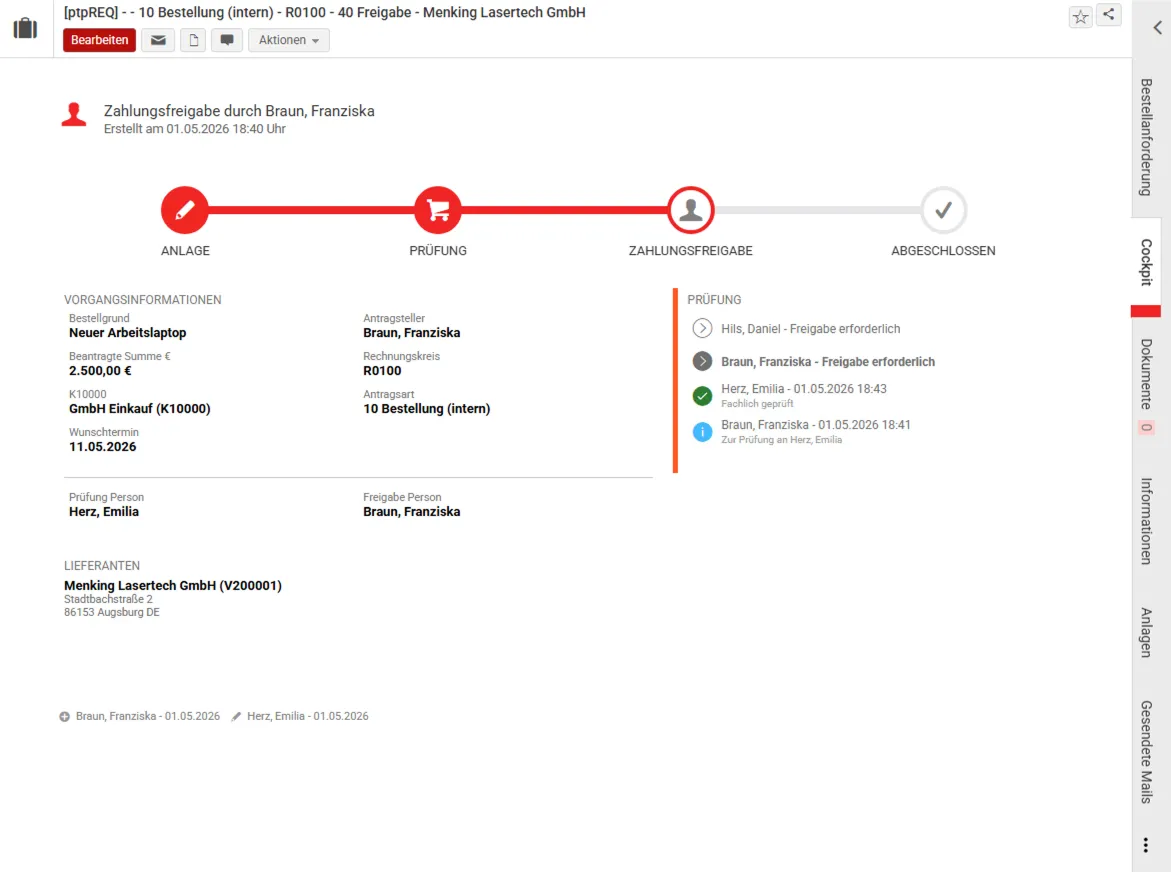Click Rechnungskreis value R0100
The image size is (1171, 872).
click(x=382, y=371)
